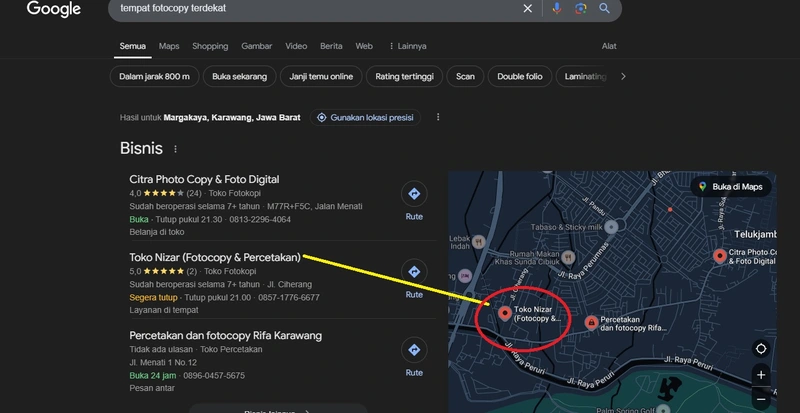800x413 pixels.
Task: Open Percetakan dan fotocopy Rifa Karawang listing
Action: (226, 336)
